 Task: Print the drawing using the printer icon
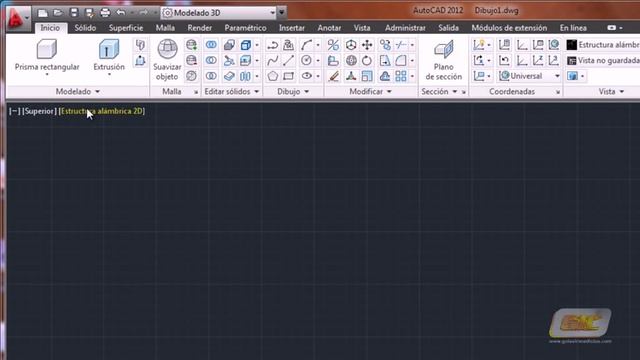coord(105,13)
